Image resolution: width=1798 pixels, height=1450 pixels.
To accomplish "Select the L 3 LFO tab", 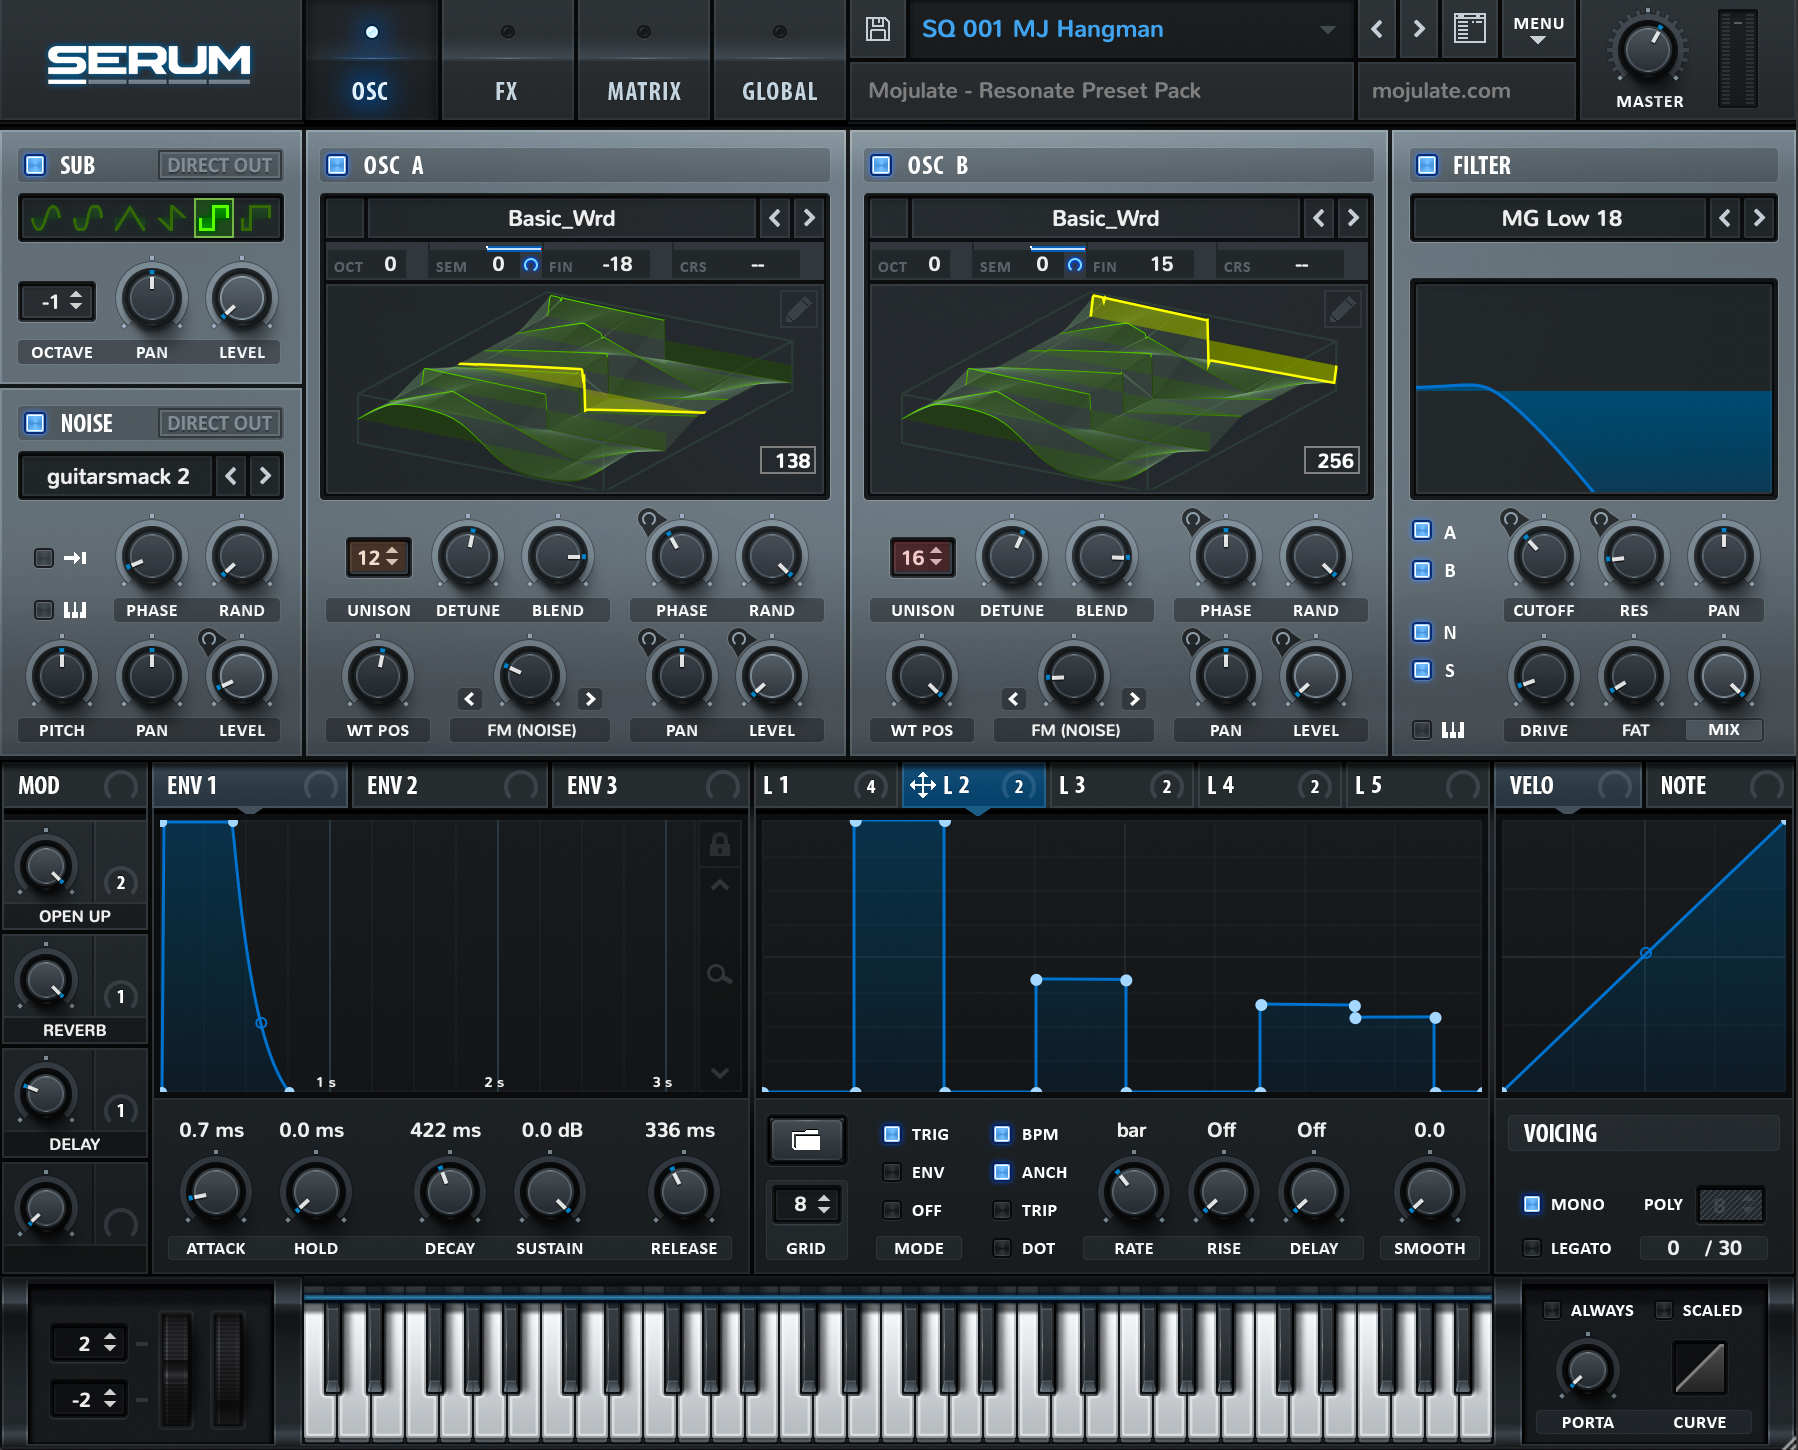I will (x=1121, y=786).
